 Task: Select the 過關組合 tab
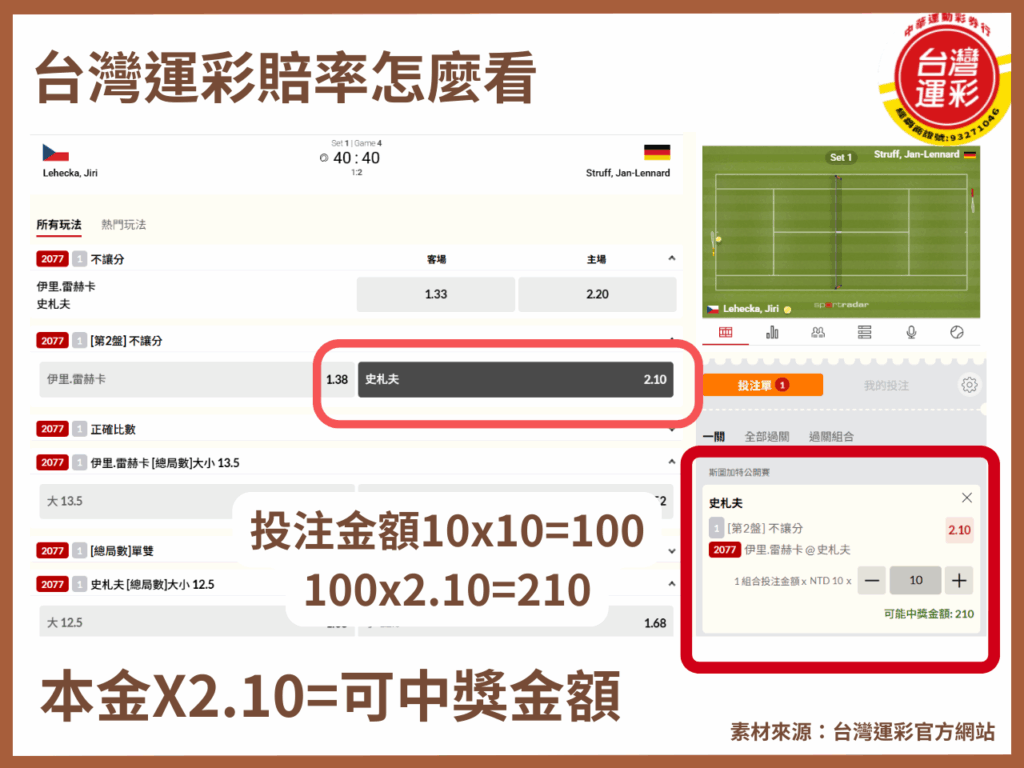(x=831, y=436)
